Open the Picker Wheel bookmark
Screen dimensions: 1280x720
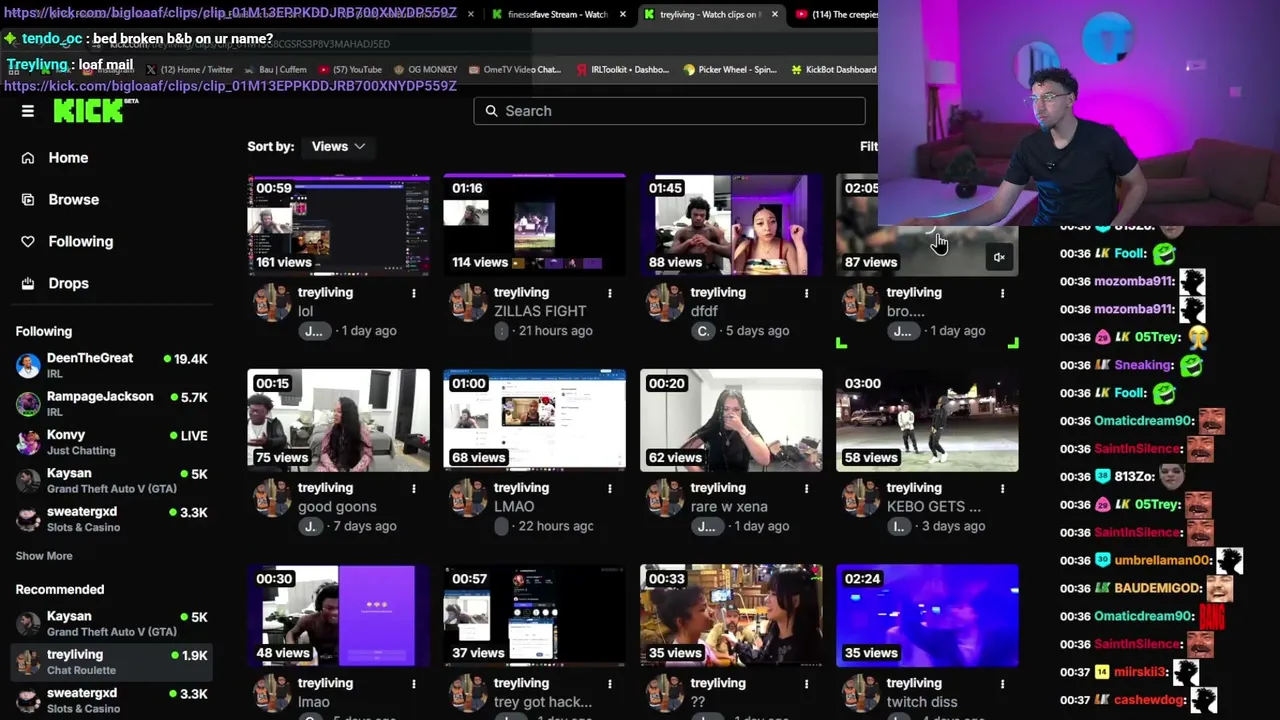click(730, 70)
